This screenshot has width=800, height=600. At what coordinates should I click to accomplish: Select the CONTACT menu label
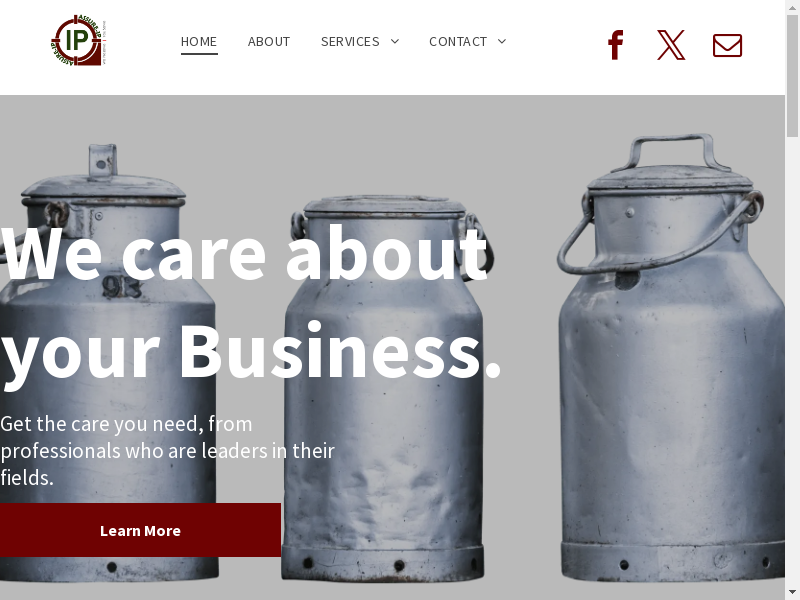pyautogui.click(x=458, y=41)
